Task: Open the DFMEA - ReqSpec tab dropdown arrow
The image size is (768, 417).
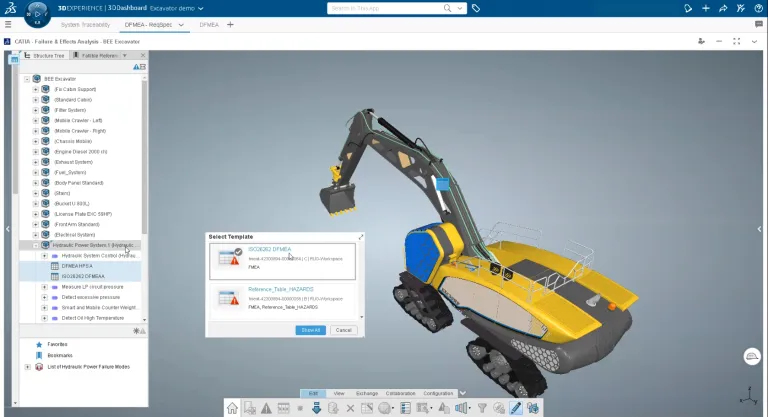Action: (x=181, y=25)
